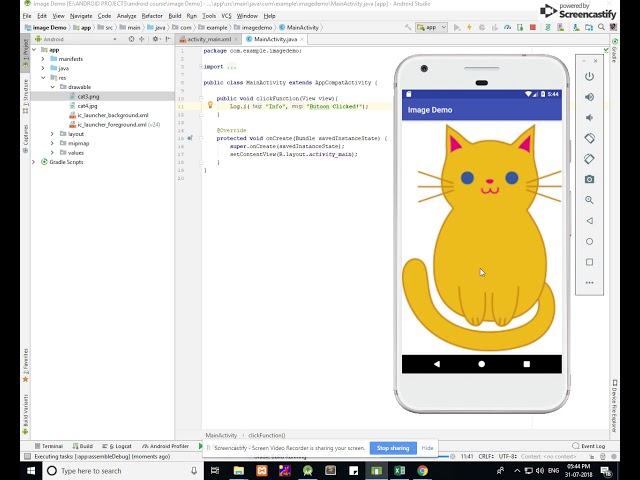Sync project with Gradle files icon
This screenshot has height=480, width=640.
pyautogui.click(x=548, y=27)
